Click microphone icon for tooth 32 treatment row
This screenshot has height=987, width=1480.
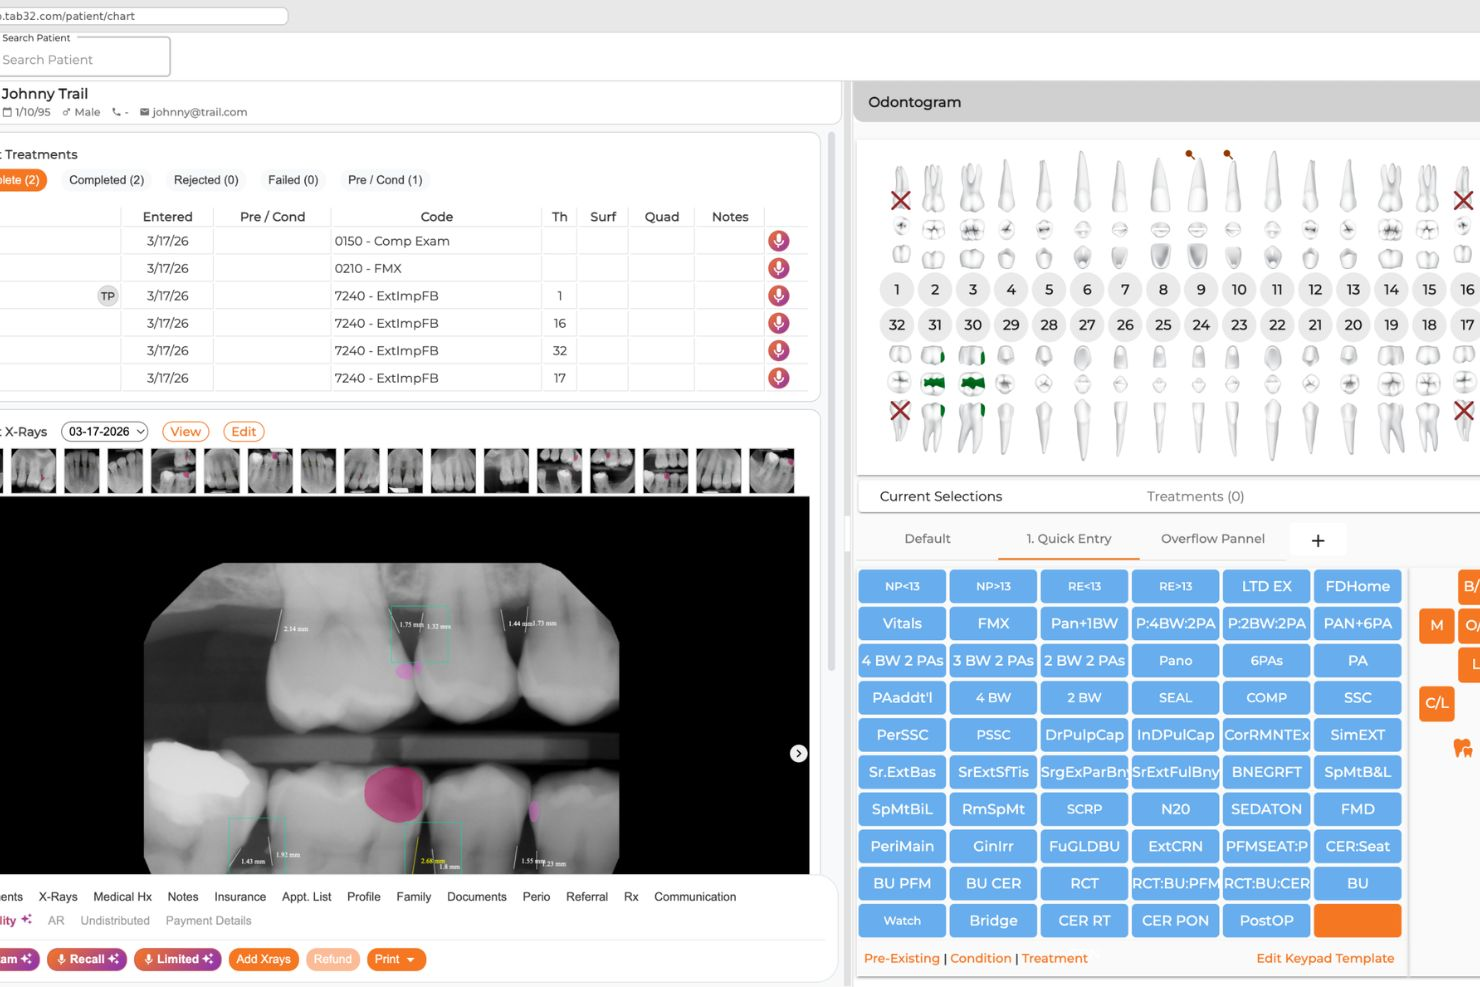[x=778, y=350]
